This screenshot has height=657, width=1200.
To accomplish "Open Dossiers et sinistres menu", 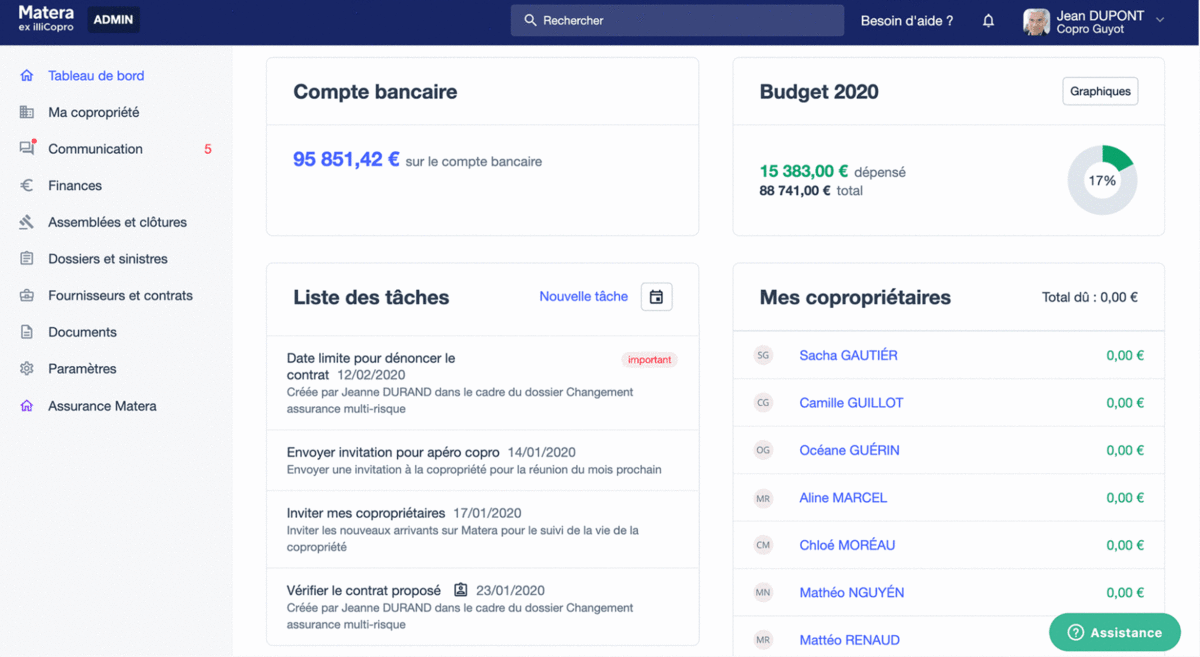I will tap(107, 259).
